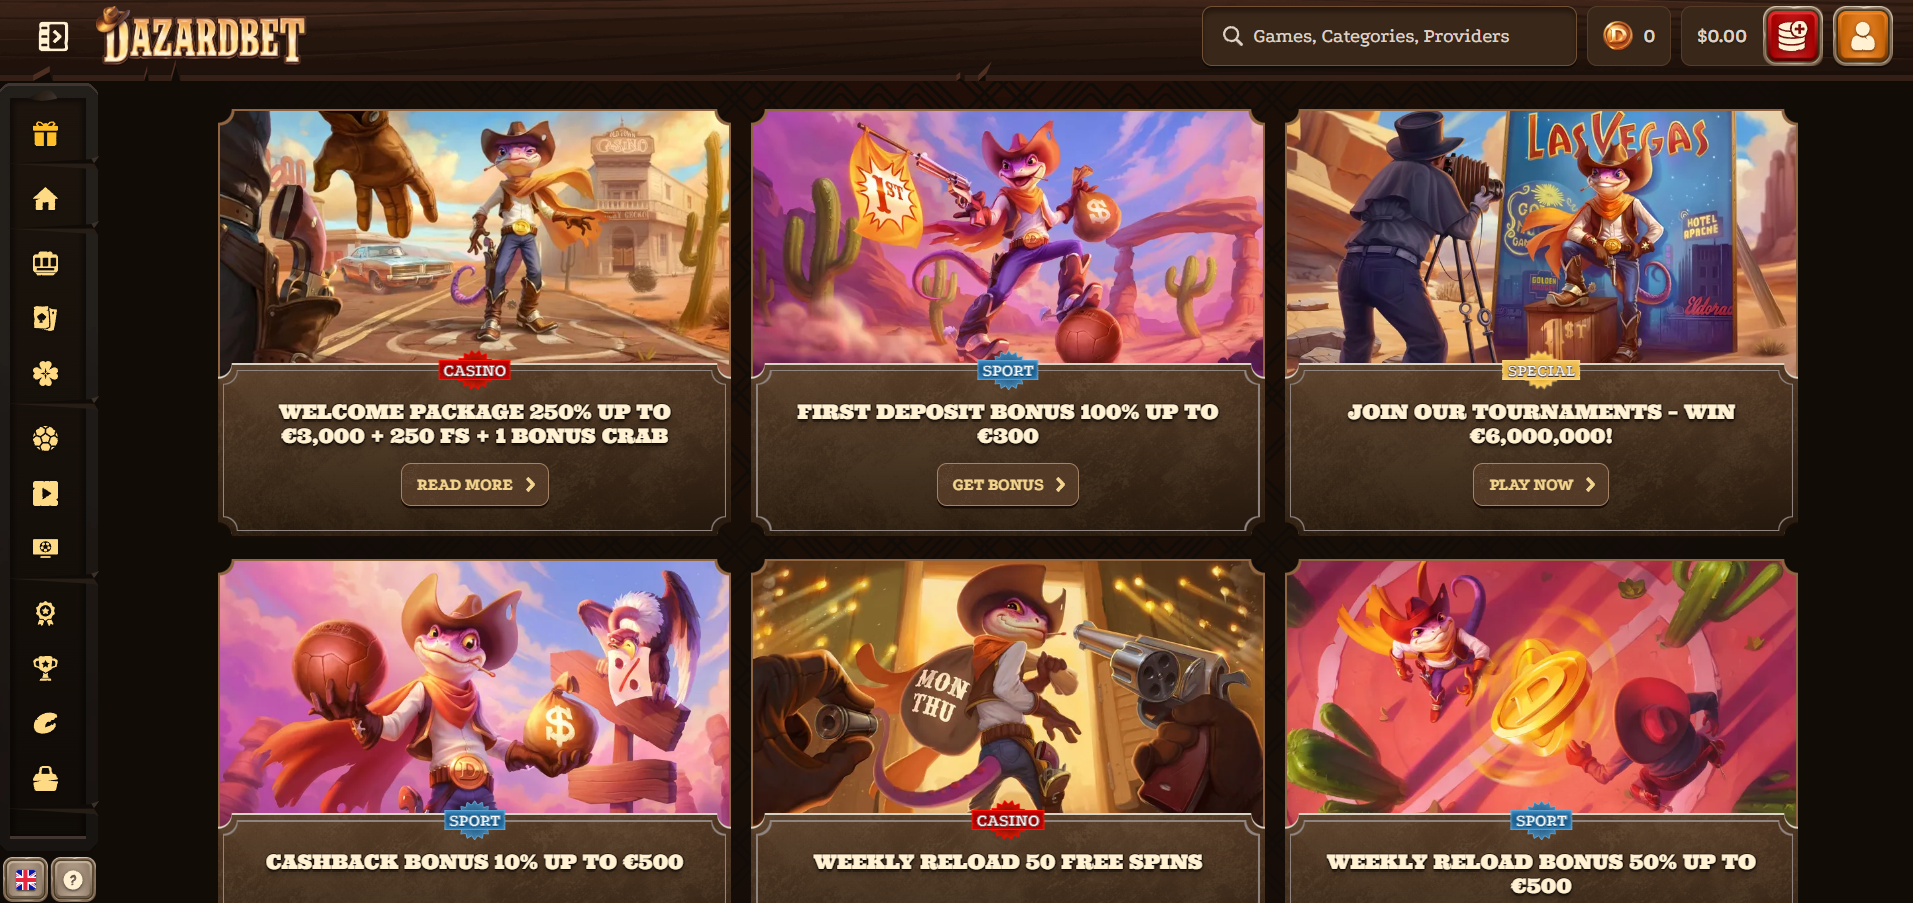This screenshot has width=1913, height=903.
Task: Open the UK flag language selector
Action: click(25, 880)
